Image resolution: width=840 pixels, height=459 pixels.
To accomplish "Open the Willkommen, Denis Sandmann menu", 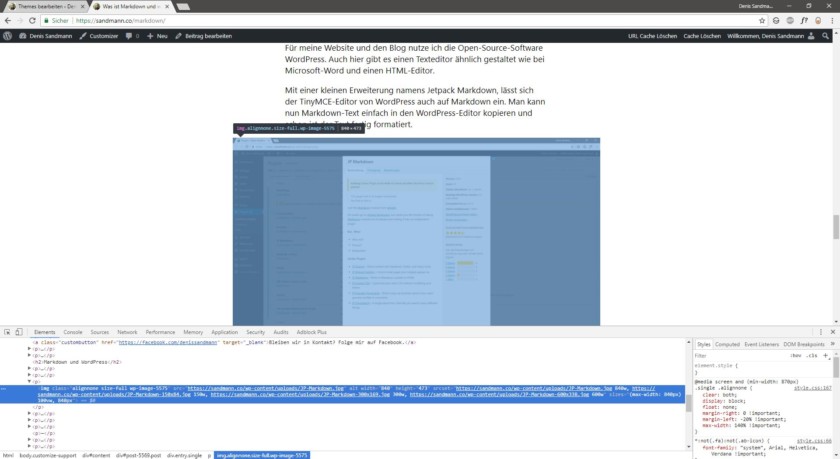I will tap(766, 36).
